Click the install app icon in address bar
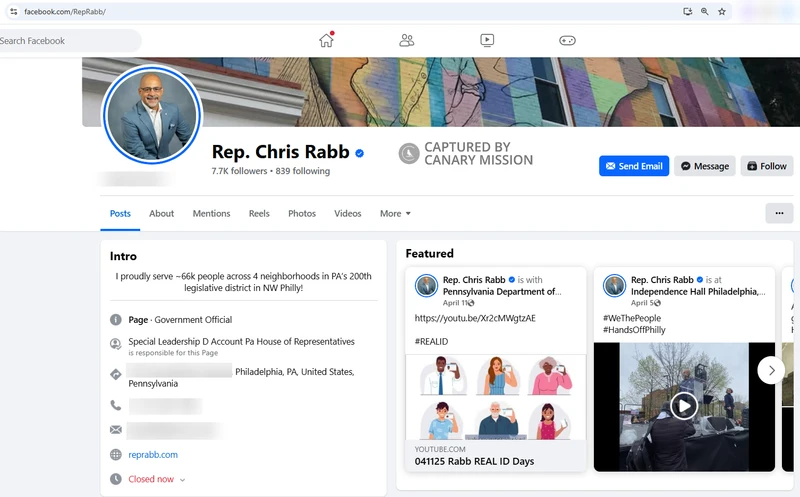Screen dimensions: 800x497 point(687,12)
